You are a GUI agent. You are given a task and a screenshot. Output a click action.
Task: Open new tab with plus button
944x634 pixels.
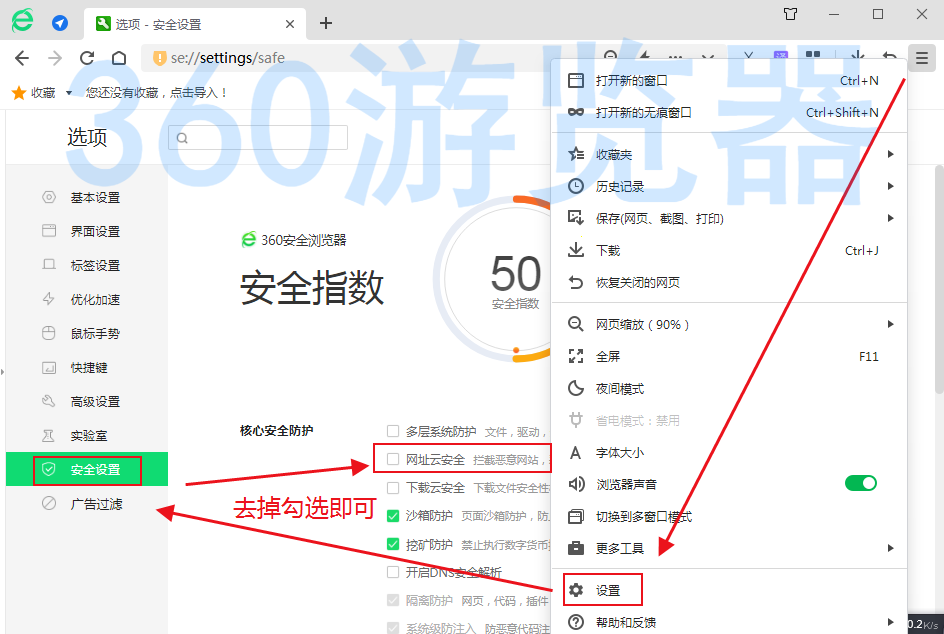[x=326, y=23]
